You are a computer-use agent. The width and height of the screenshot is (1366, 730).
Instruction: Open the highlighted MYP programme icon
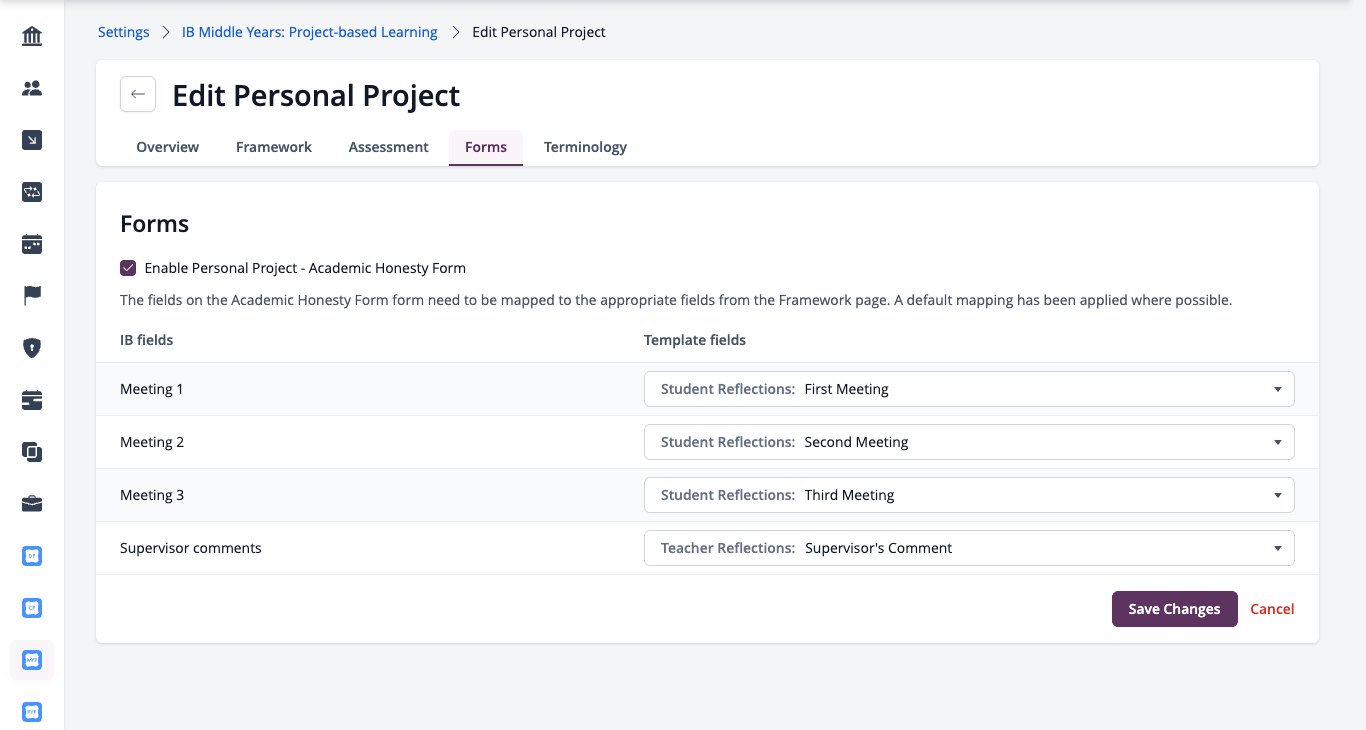(32, 660)
